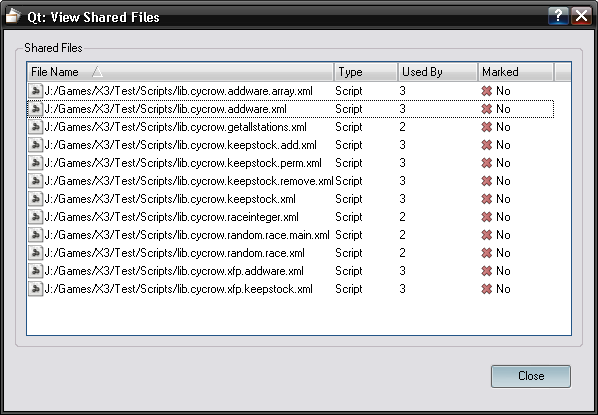
Task: Click the File Name sort arrow indicator
Action: (x=97, y=71)
